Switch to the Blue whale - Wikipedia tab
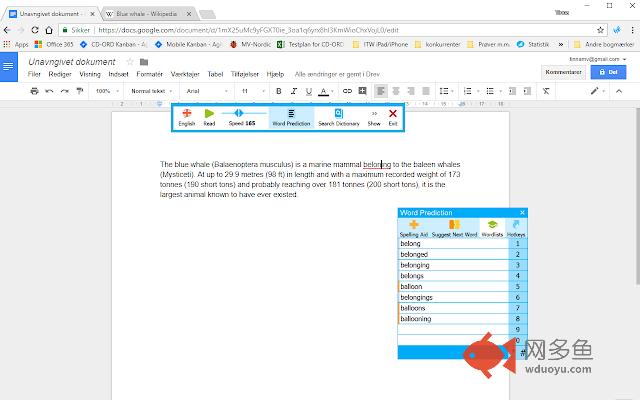640x400 pixels. [146, 14]
